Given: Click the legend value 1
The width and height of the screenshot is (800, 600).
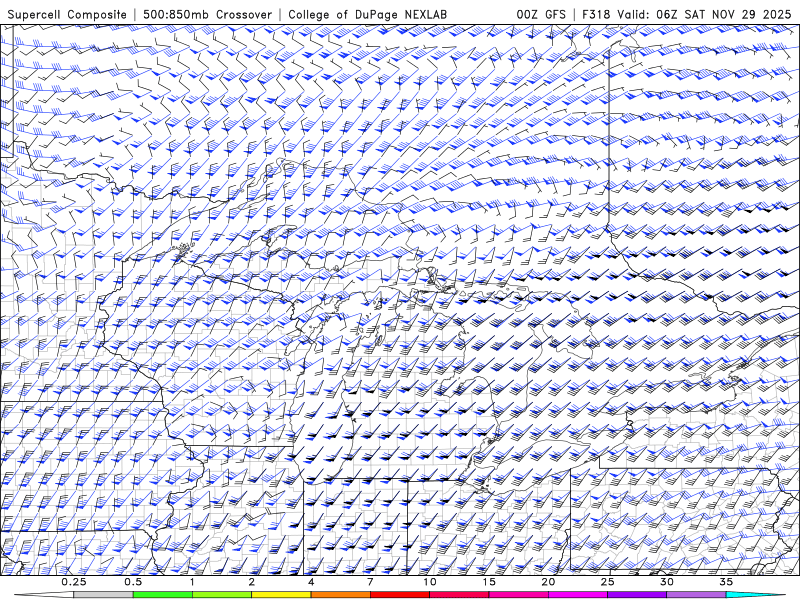Looking at the screenshot, I should [x=192, y=582].
